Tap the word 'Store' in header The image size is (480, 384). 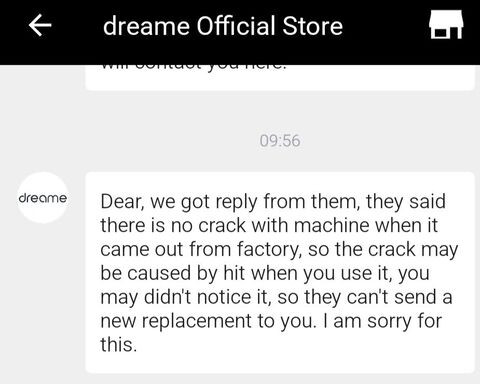[x=313, y=26]
